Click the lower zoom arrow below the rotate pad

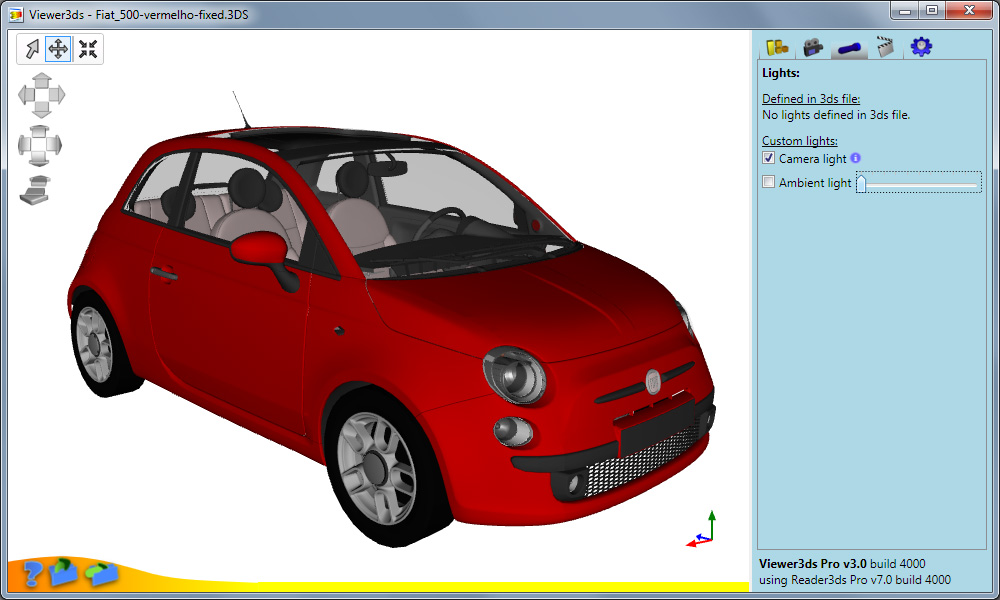pyautogui.click(x=34, y=196)
